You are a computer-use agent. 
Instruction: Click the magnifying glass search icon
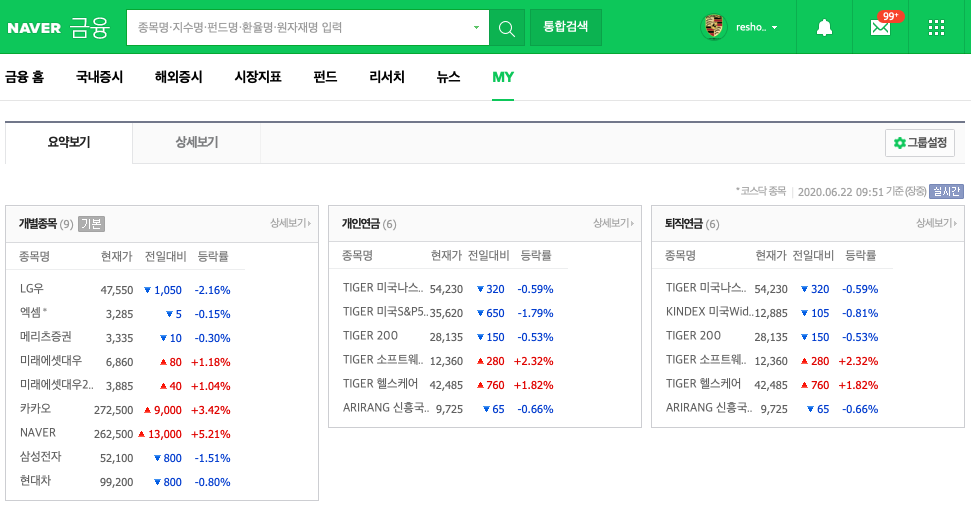pyautogui.click(x=507, y=28)
